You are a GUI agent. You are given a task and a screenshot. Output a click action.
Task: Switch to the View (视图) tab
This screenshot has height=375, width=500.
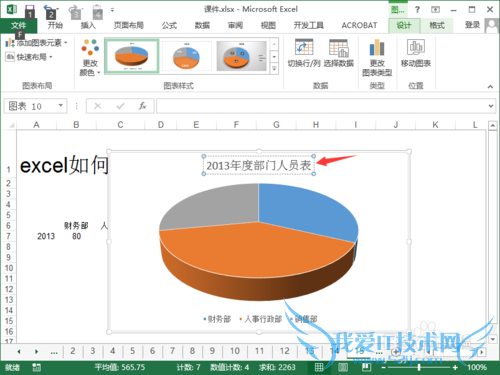[x=268, y=25]
